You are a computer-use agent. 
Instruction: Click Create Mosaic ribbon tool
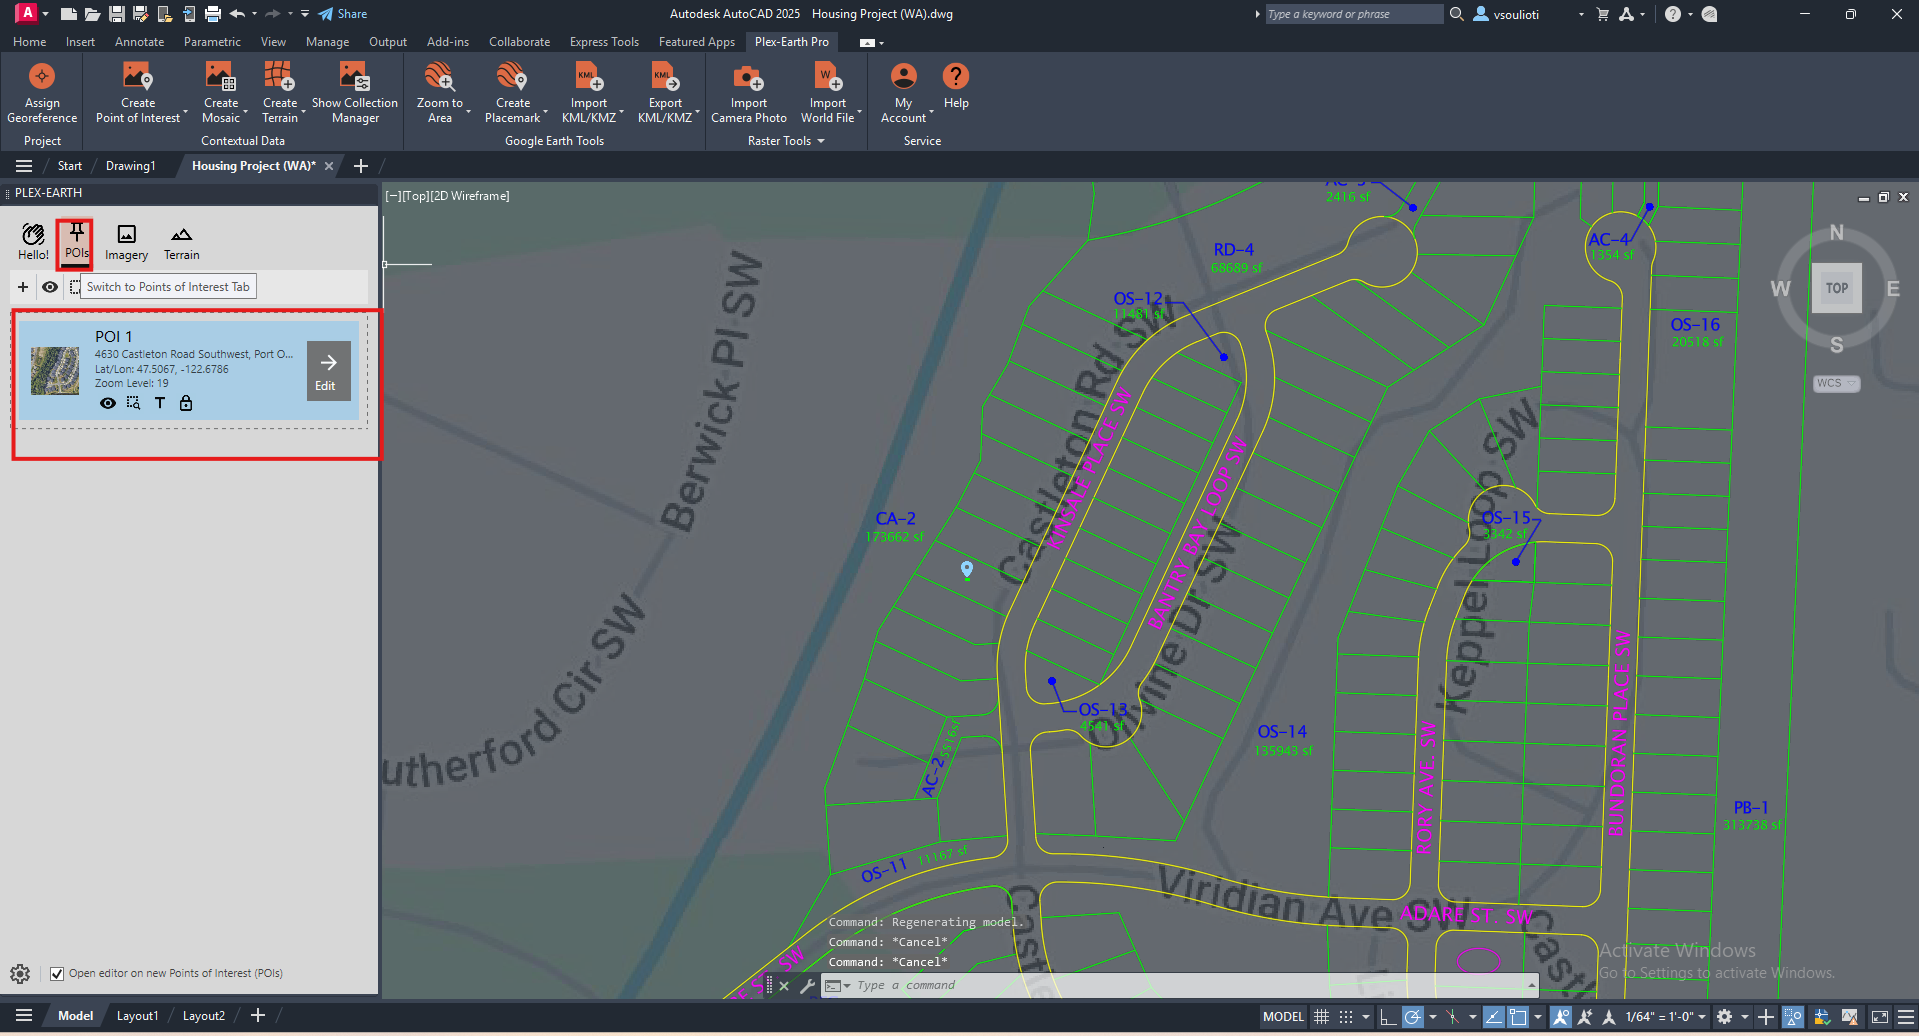(x=221, y=93)
